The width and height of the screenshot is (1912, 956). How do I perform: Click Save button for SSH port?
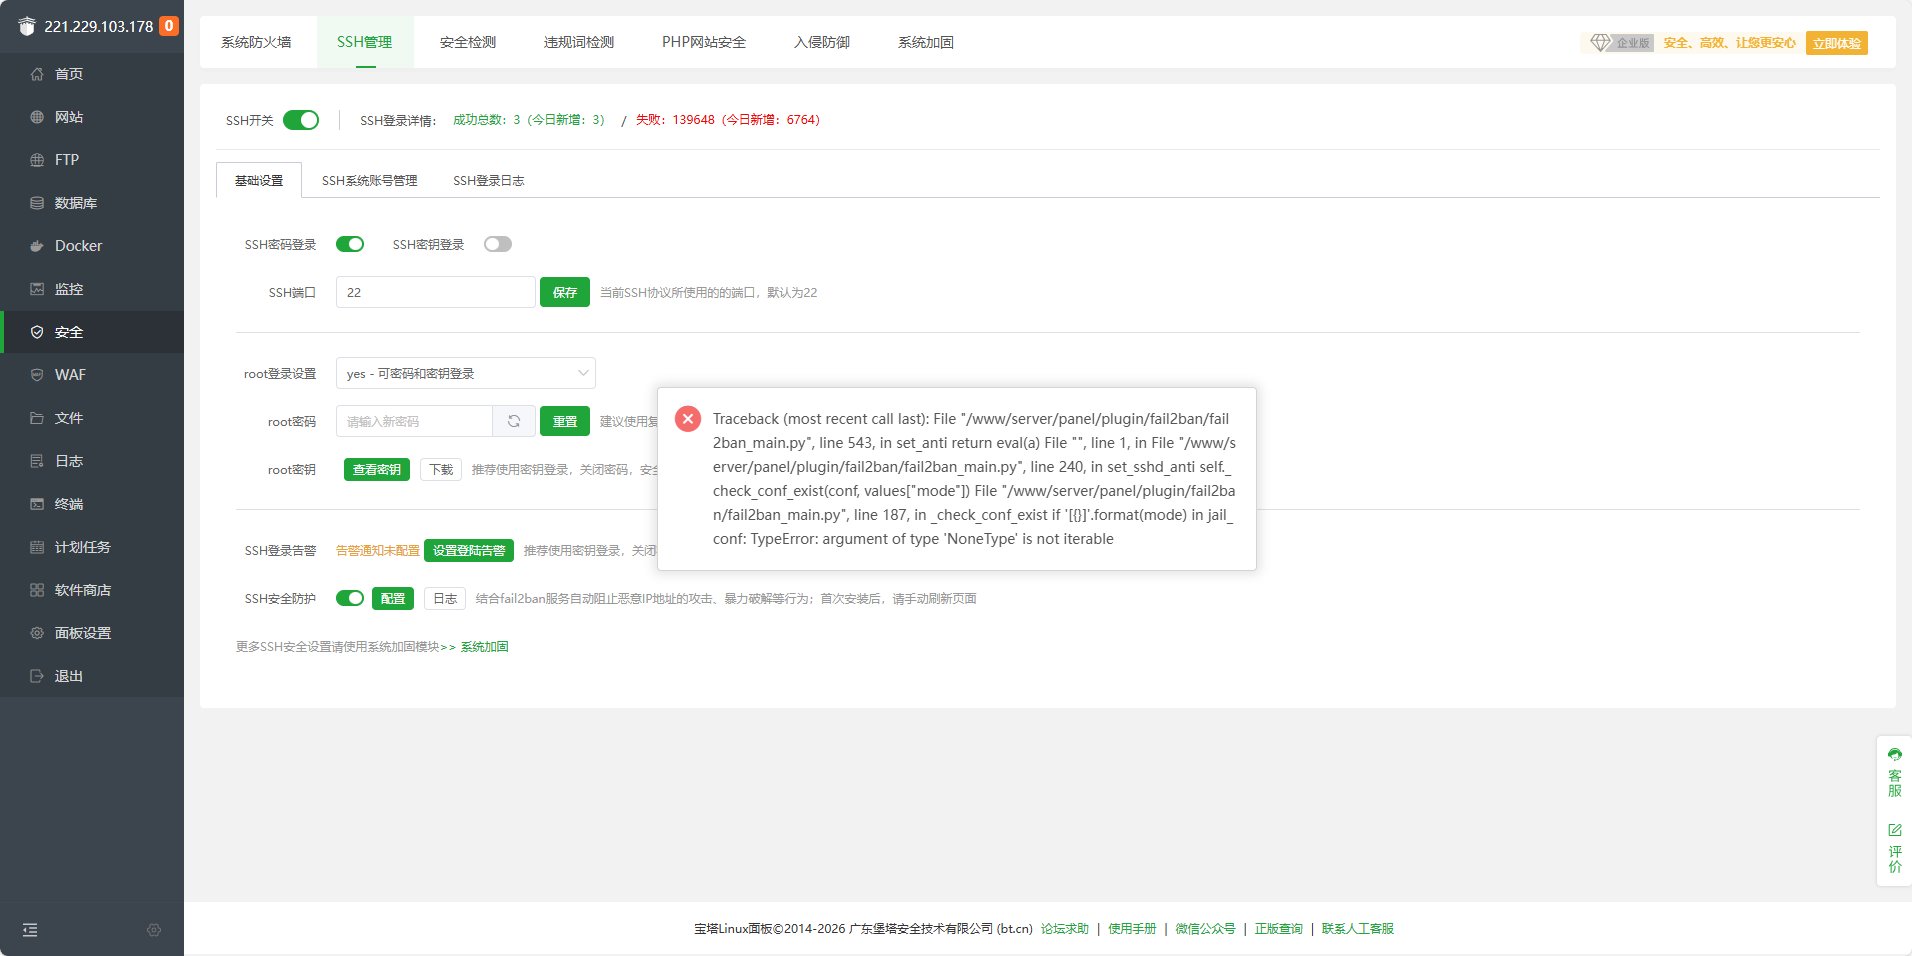(x=564, y=292)
